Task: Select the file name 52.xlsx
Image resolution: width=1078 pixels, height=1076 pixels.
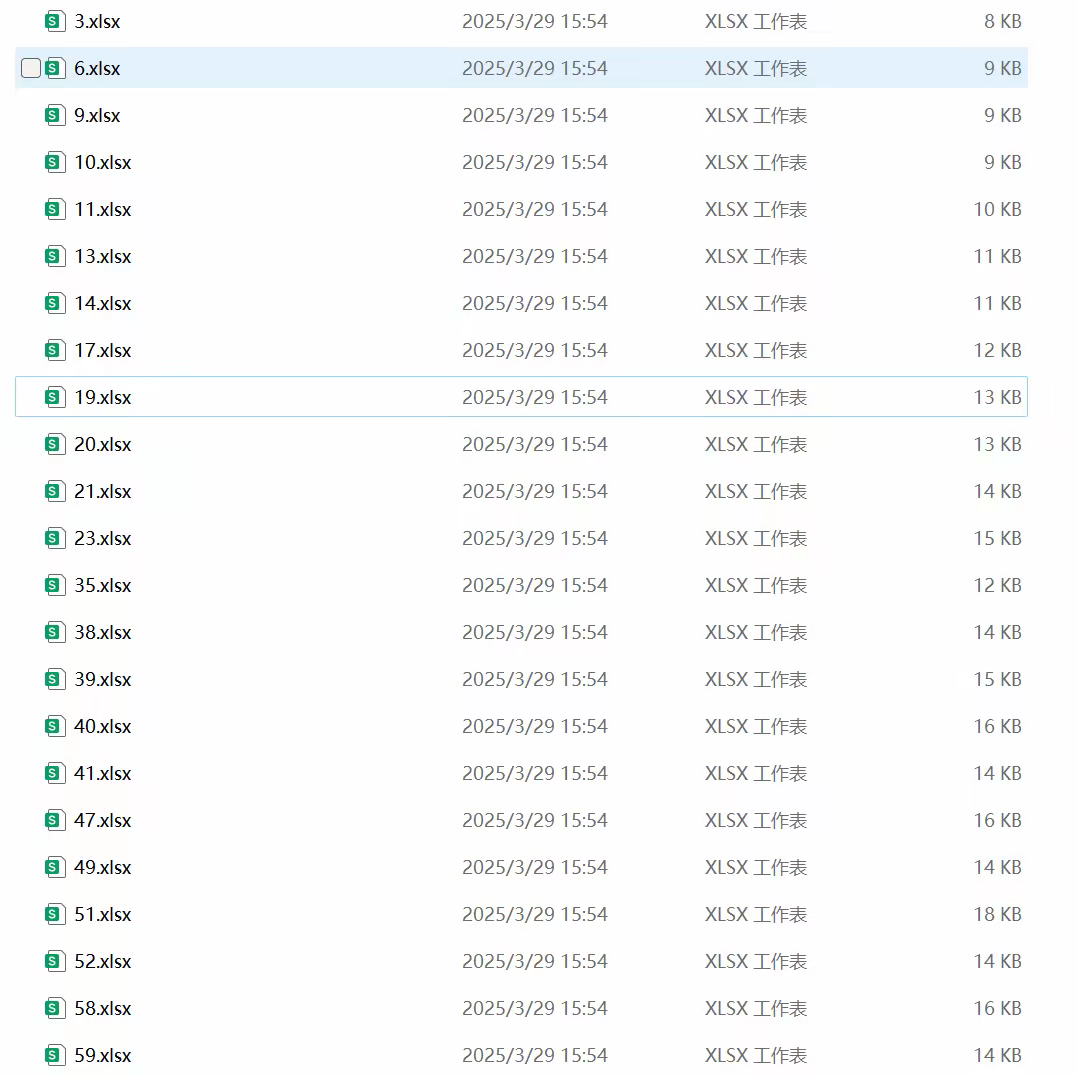Action: coord(102,961)
